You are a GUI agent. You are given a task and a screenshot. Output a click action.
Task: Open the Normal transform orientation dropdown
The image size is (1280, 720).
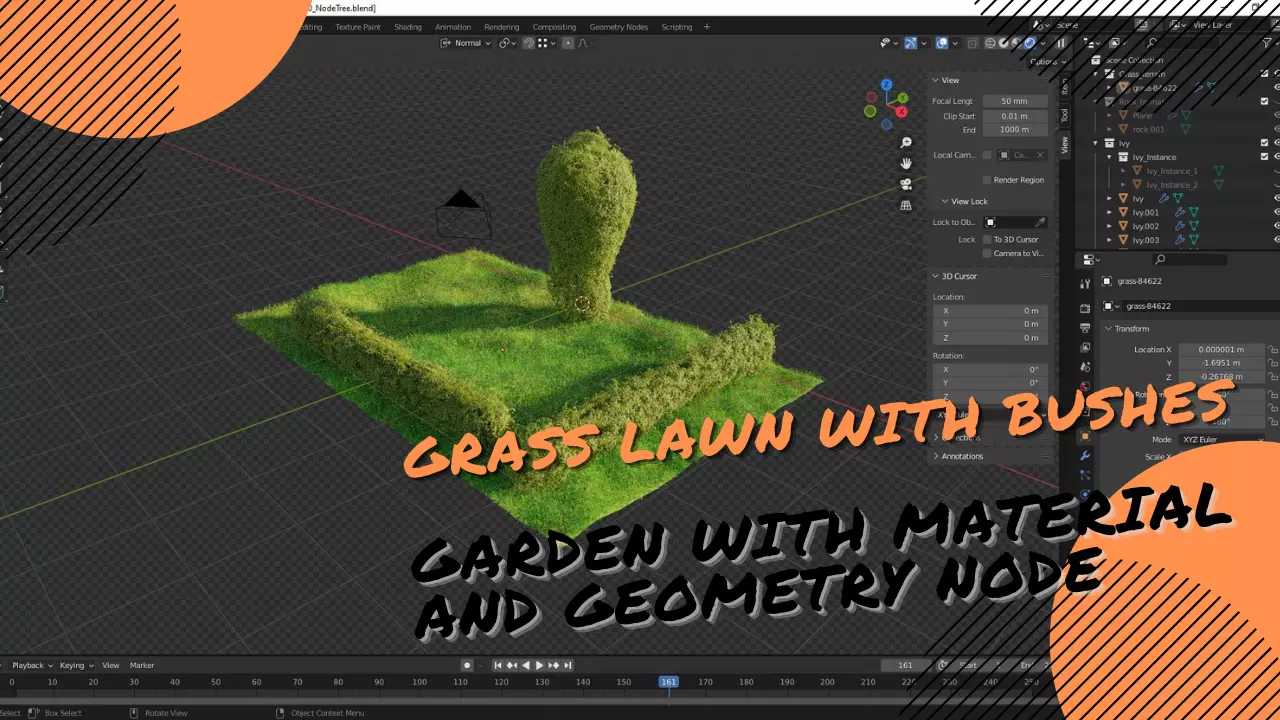click(467, 43)
